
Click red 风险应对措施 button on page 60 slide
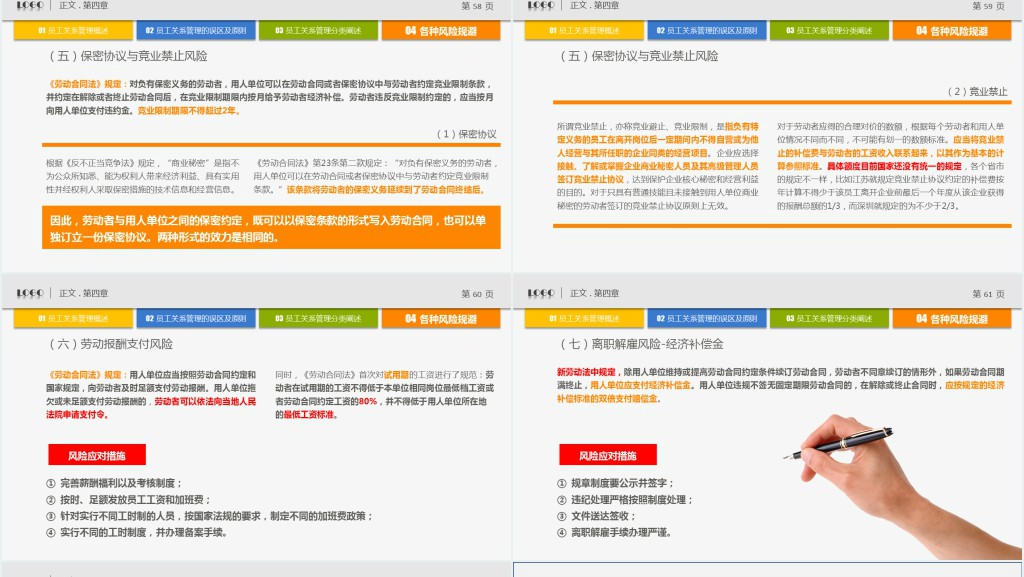coord(97,455)
